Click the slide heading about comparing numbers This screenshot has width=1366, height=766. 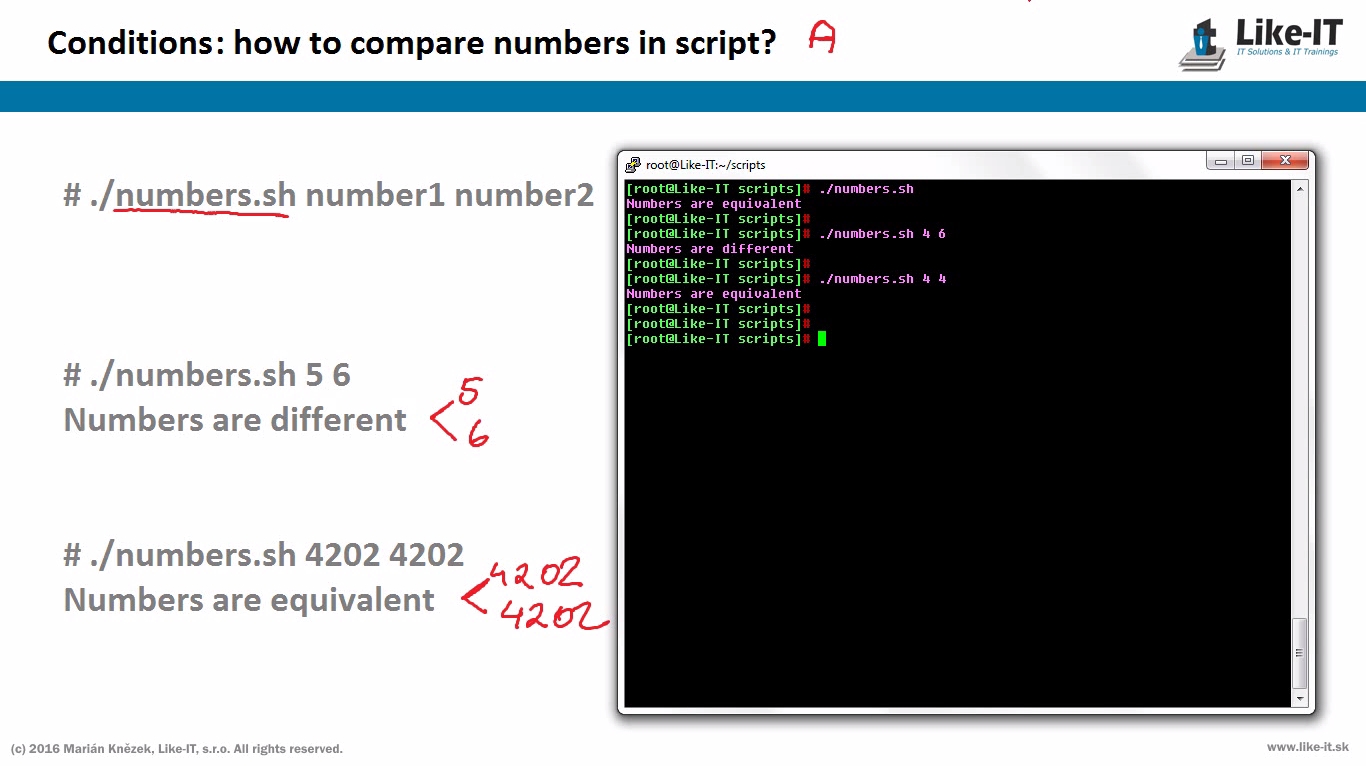tap(411, 43)
